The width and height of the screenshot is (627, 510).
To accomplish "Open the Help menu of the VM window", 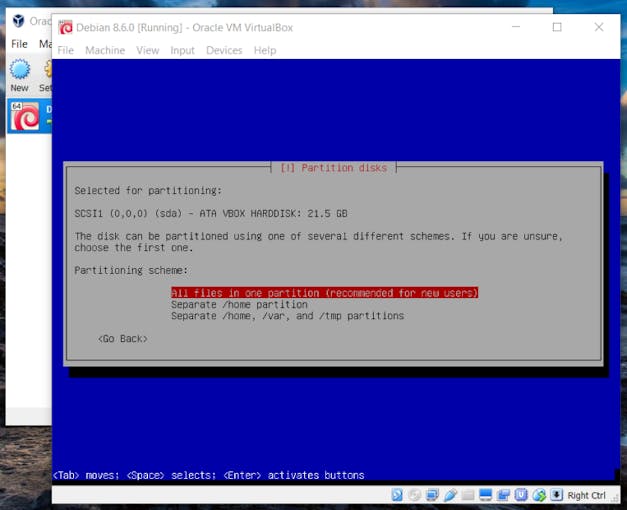I will click(x=265, y=50).
